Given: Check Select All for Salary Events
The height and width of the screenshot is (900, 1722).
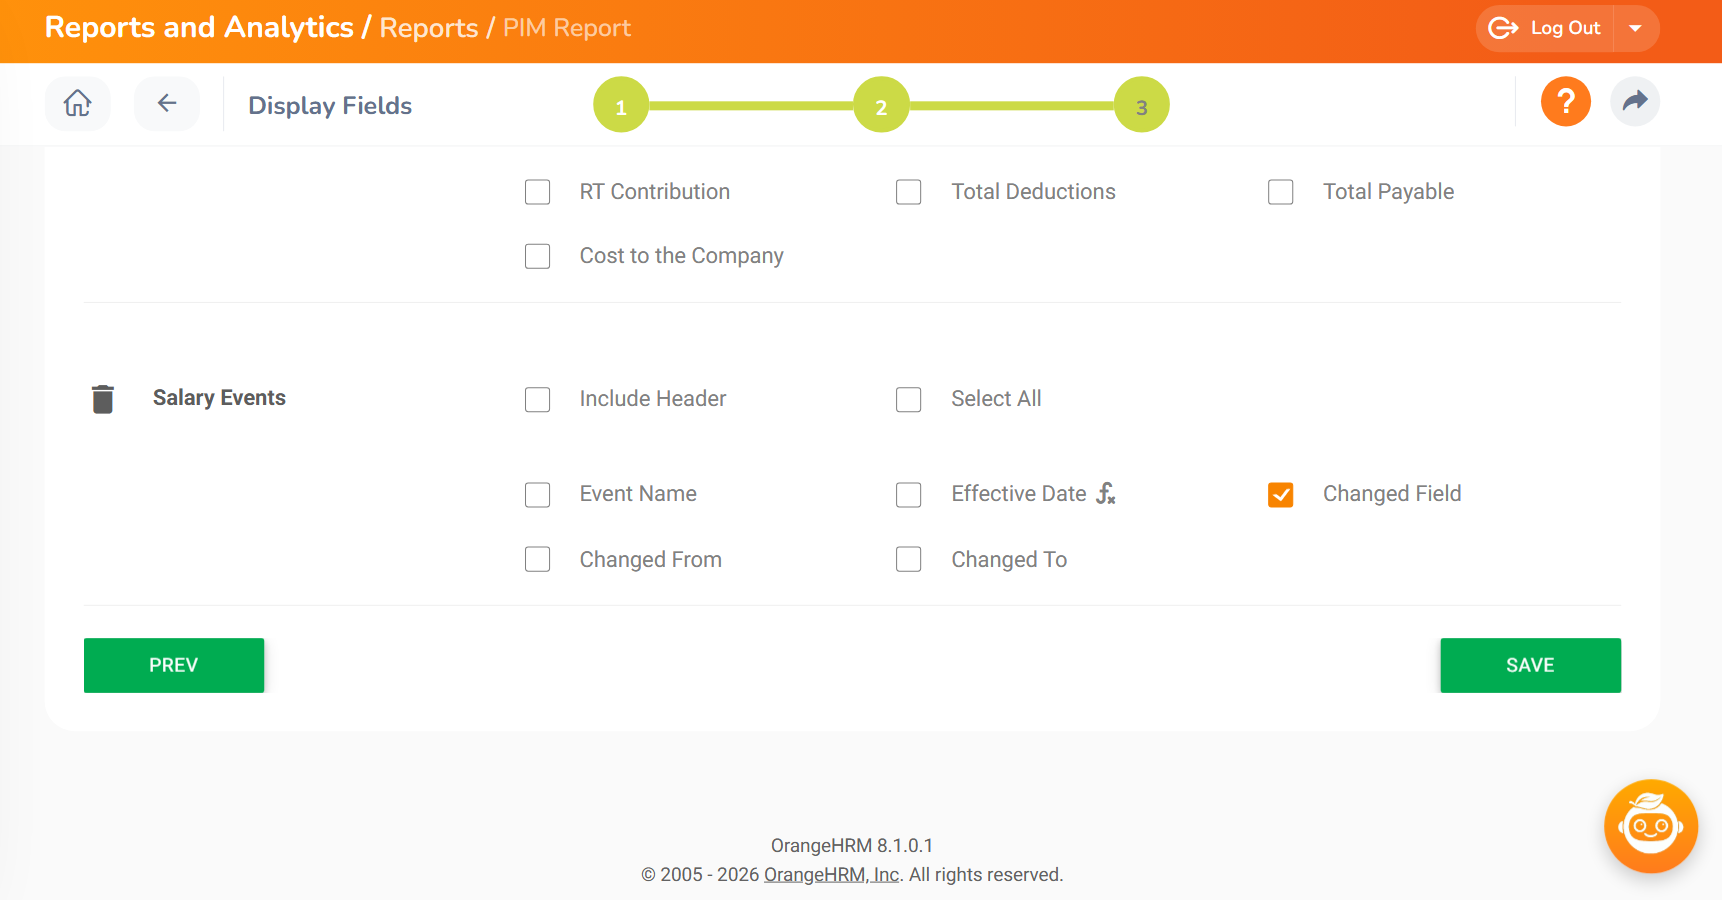Looking at the screenshot, I should point(909,400).
